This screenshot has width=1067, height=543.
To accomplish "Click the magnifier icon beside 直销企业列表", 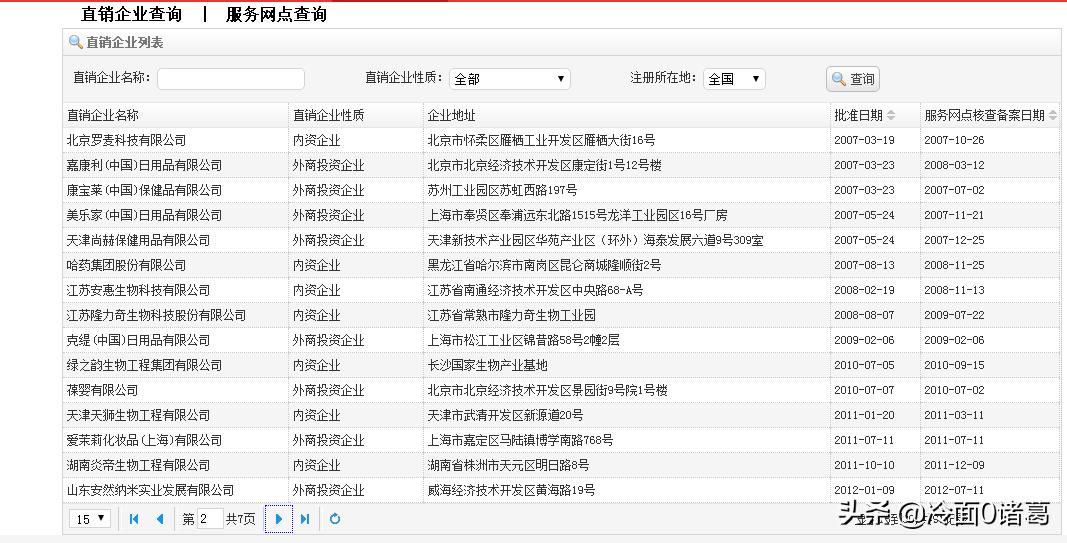I will tap(76, 42).
